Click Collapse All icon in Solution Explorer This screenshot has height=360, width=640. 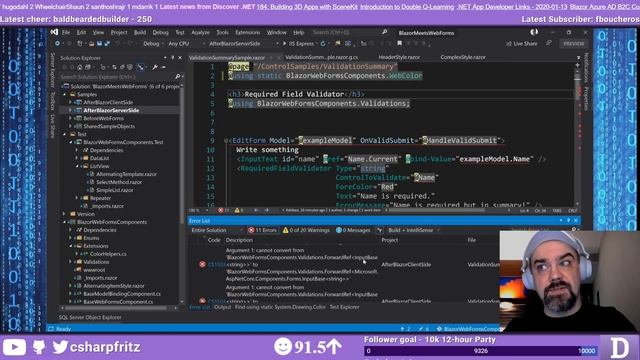click(x=122, y=67)
